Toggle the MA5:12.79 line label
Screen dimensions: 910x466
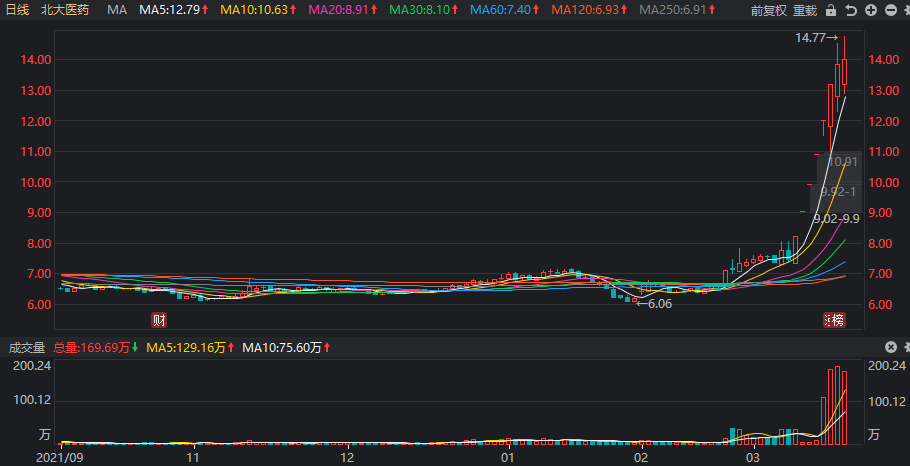174,10
